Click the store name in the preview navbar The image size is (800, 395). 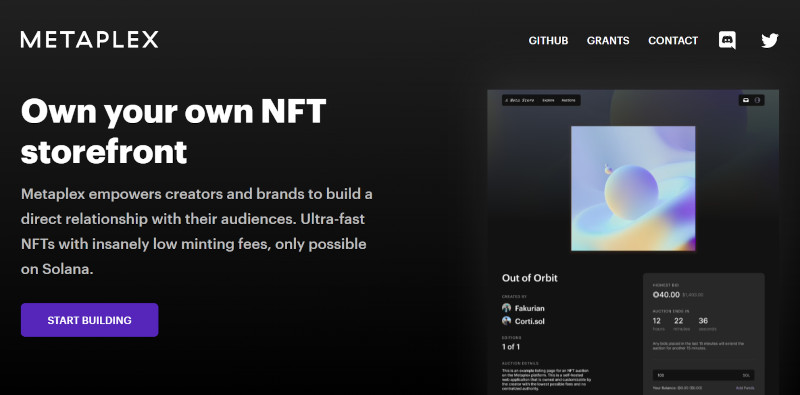coord(519,101)
